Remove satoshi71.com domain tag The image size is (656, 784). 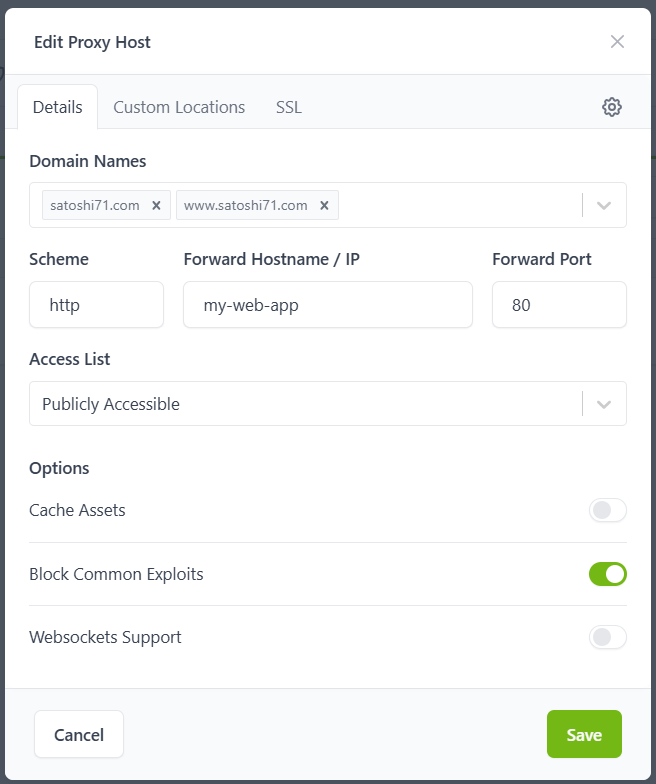click(156, 205)
